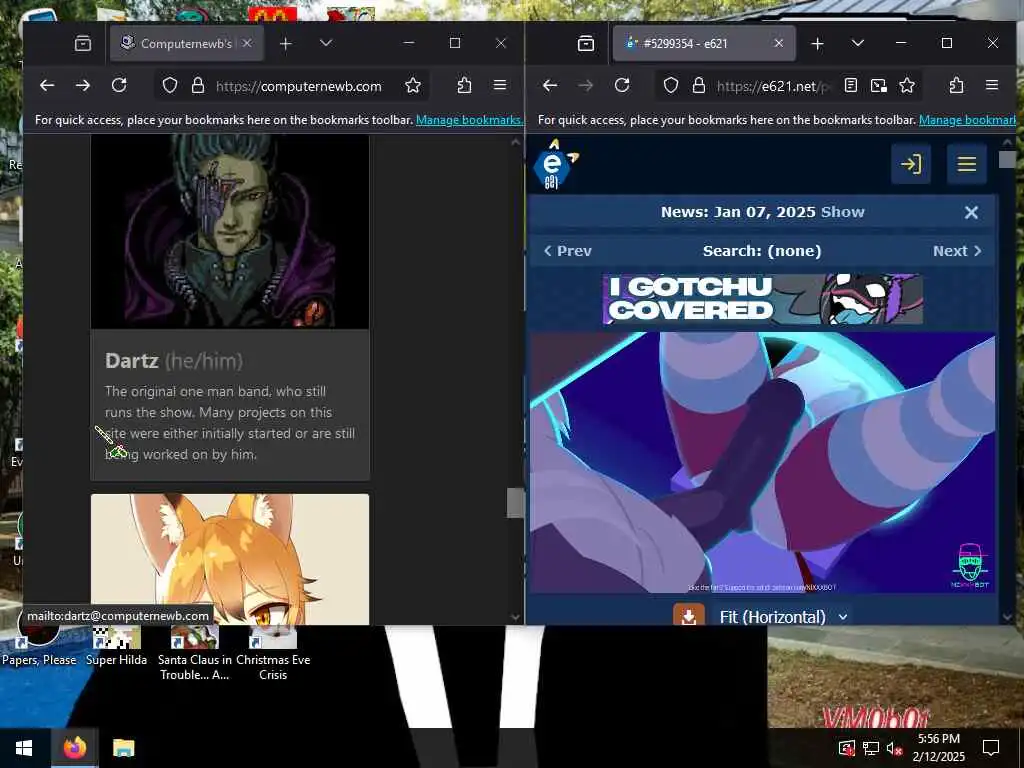The height and width of the screenshot is (768, 1024).
Task: Click the Firefox taskbar icon
Action: click(x=74, y=748)
